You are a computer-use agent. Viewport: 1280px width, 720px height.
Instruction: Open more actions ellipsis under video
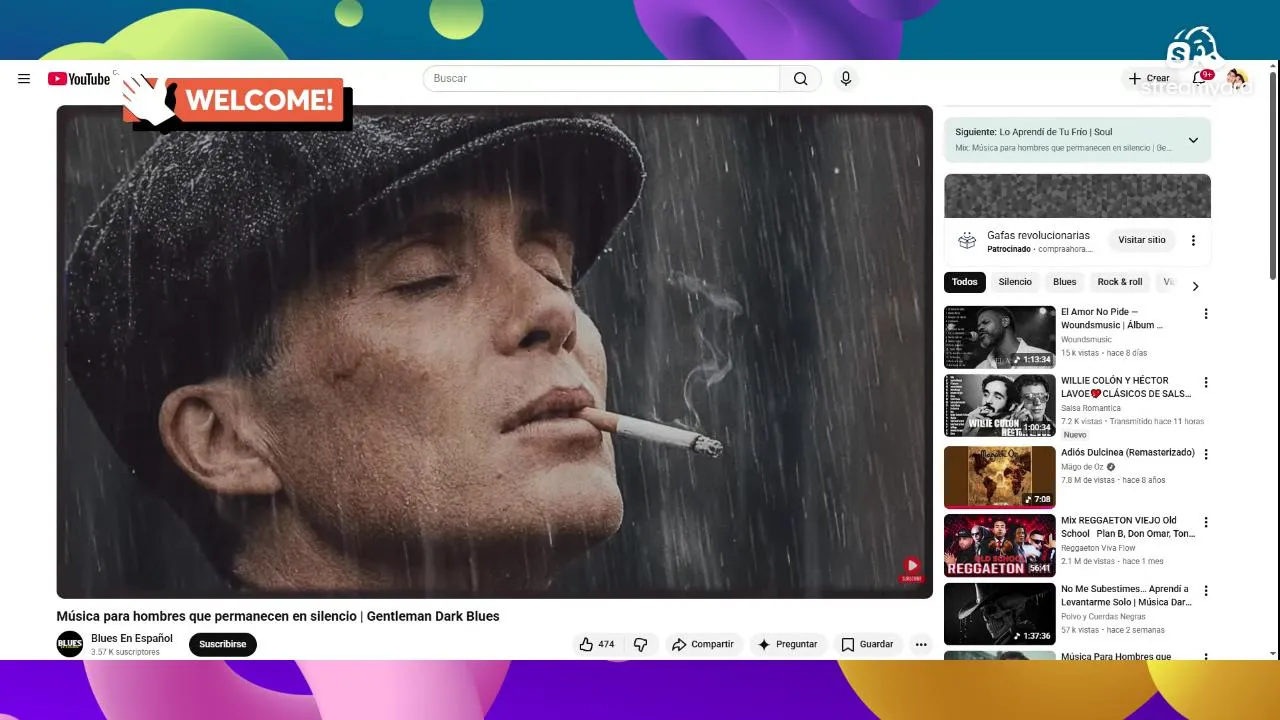(921, 645)
